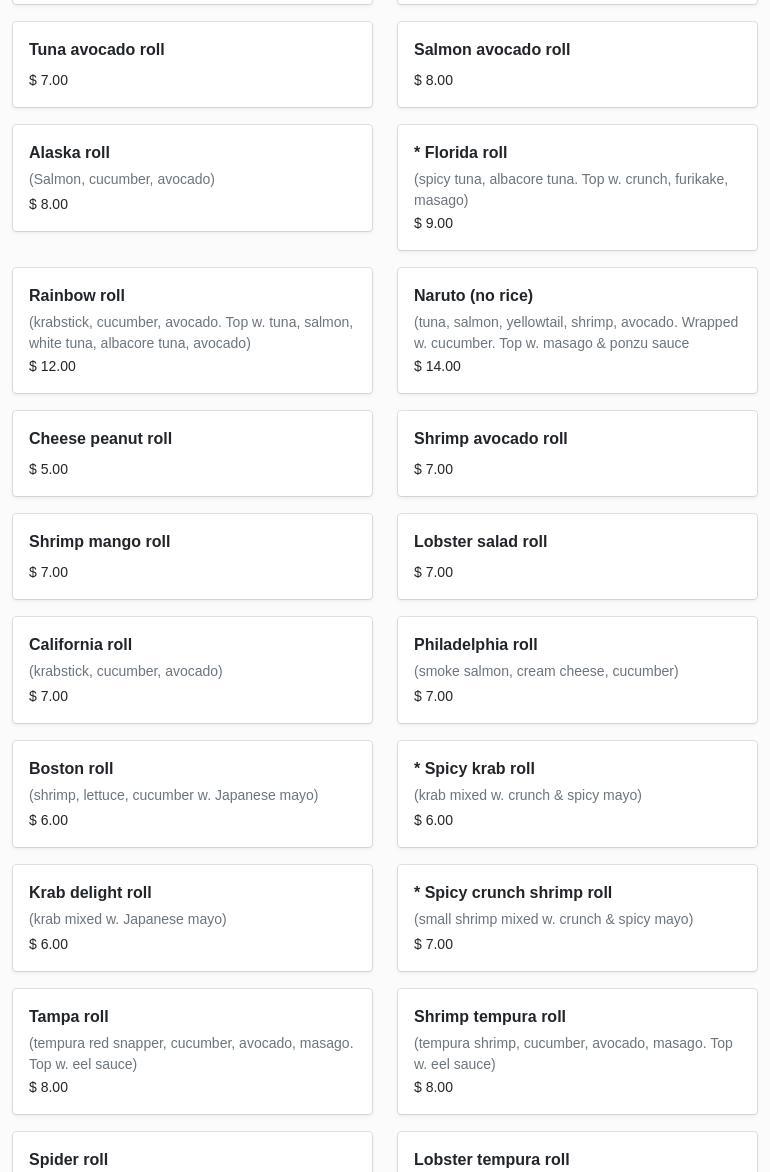The image size is (770, 1172).
Task: Pick the Spicy krab roll
Action: point(577,793)
